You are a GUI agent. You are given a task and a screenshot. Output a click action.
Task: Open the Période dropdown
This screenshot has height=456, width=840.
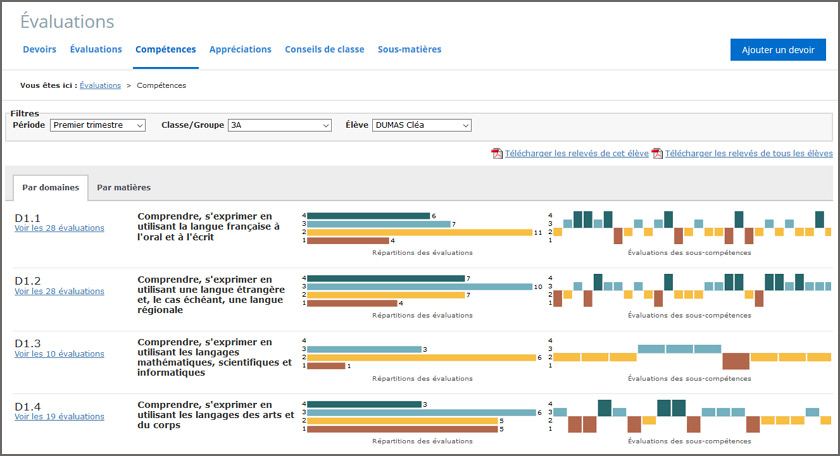pos(98,125)
